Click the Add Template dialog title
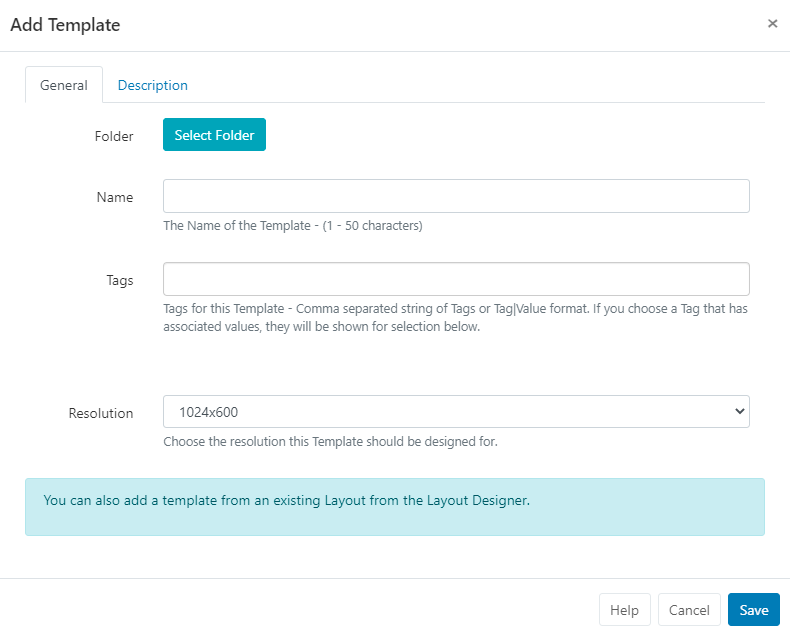 (65, 25)
